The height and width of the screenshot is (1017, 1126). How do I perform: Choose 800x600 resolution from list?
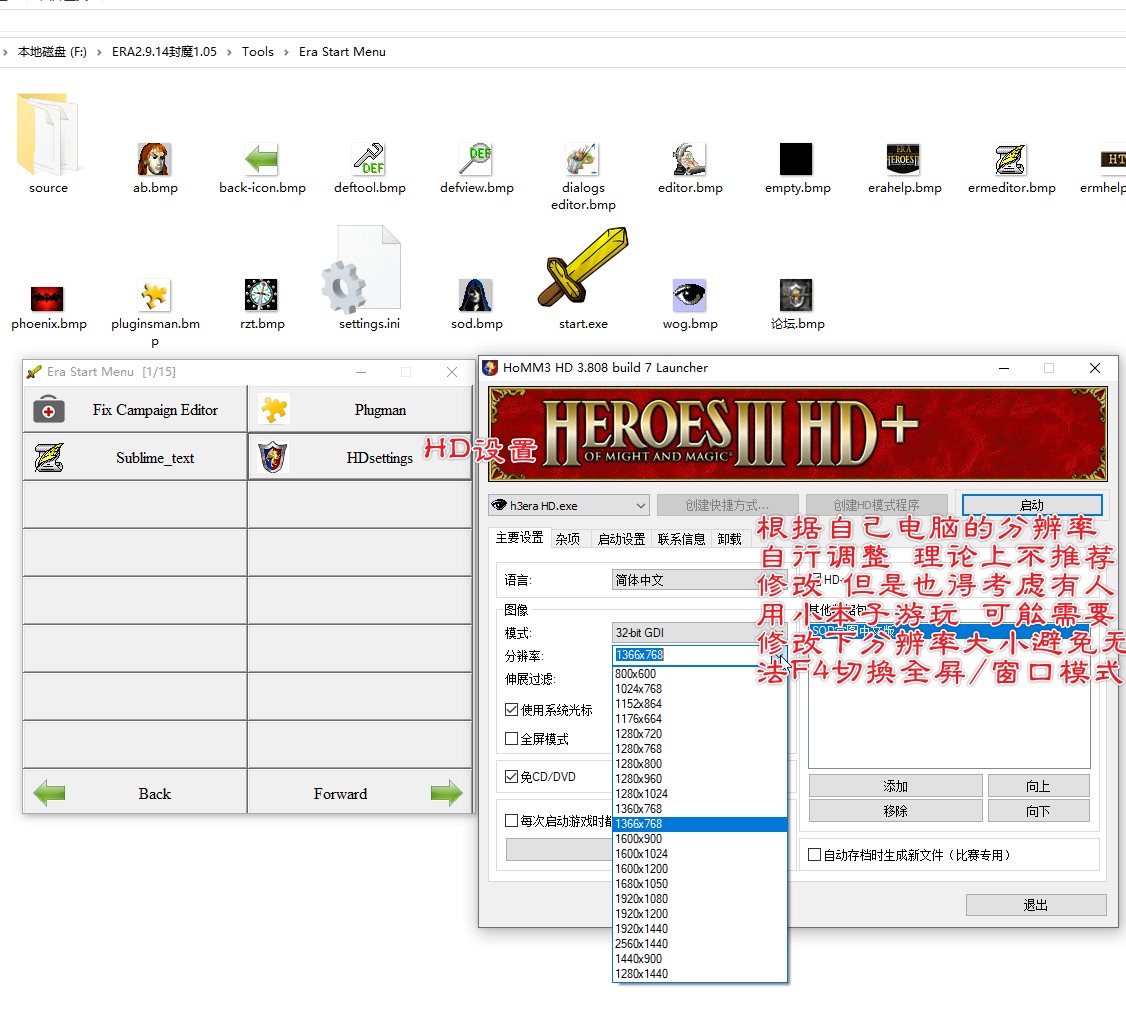pyautogui.click(x=700, y=674)
